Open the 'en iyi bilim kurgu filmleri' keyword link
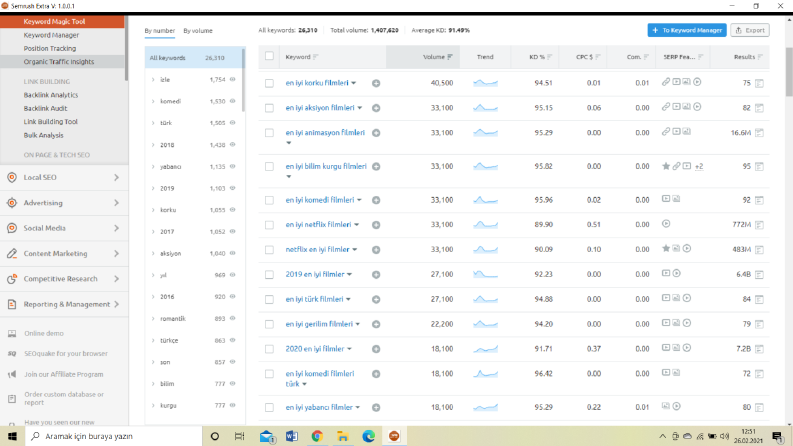Screen dimensions: 793x446 pos(326,166)
